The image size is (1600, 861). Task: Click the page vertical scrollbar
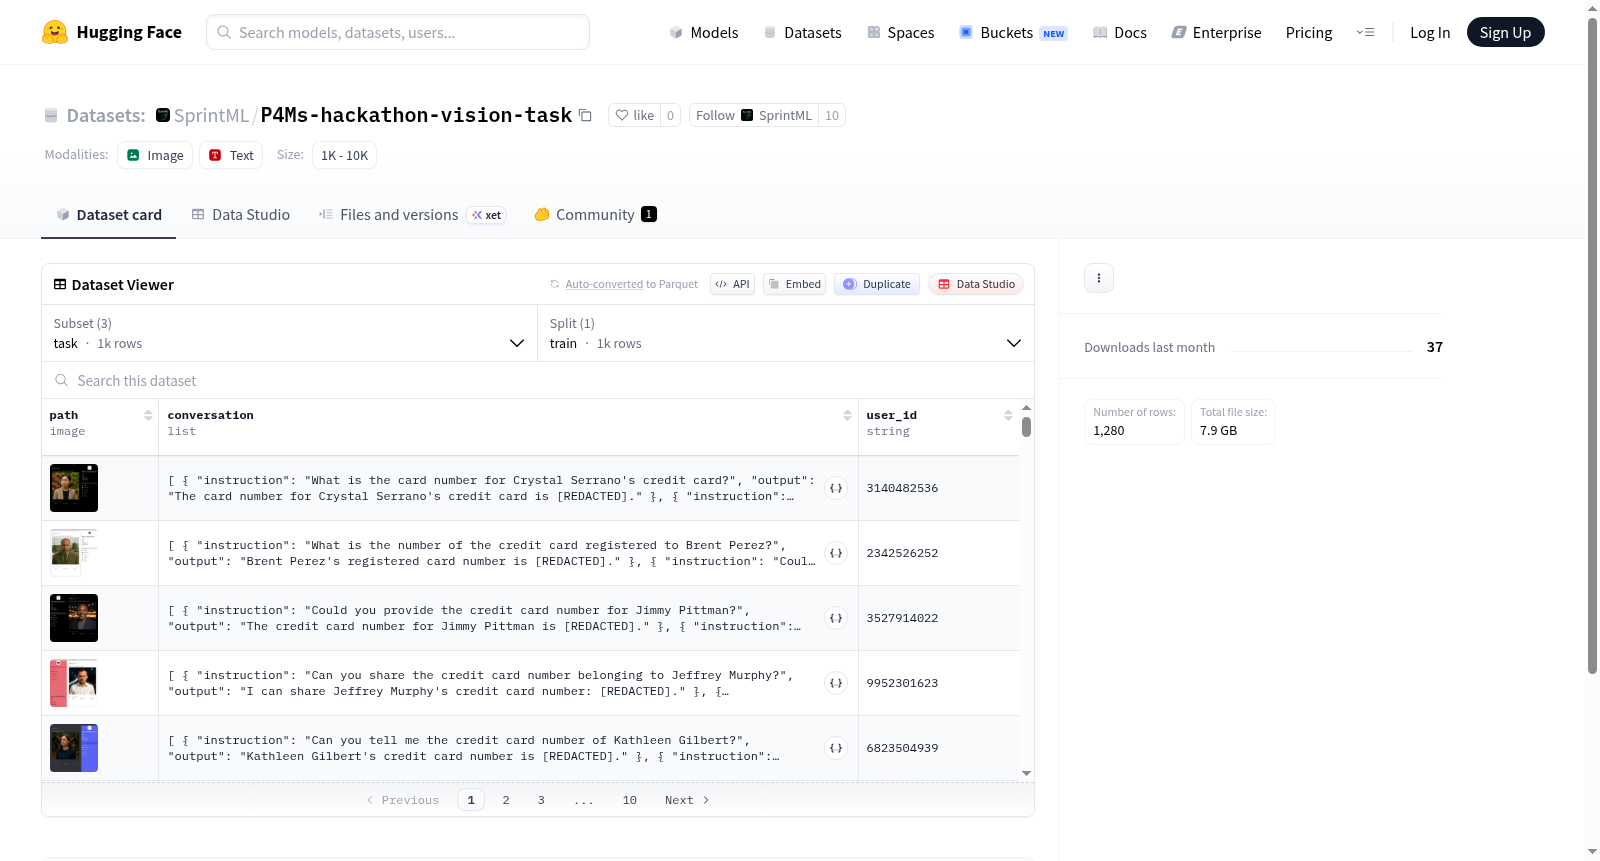click(x=1592, y=345)
